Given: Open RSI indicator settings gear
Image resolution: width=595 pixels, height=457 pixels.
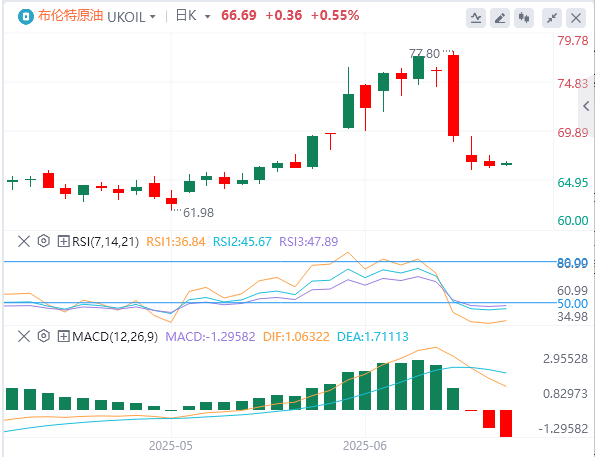Looking at the screenshot, I should point(44,241).
